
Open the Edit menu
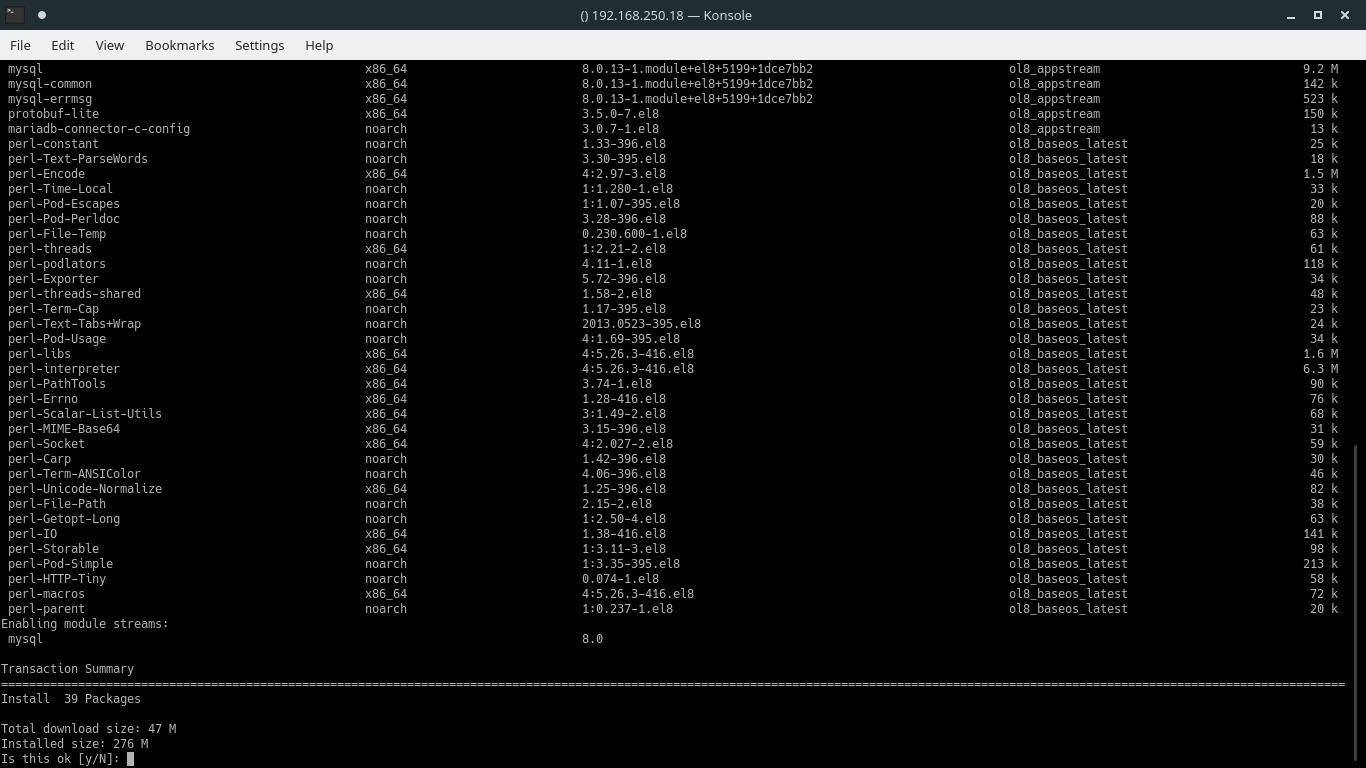[62, 45]
